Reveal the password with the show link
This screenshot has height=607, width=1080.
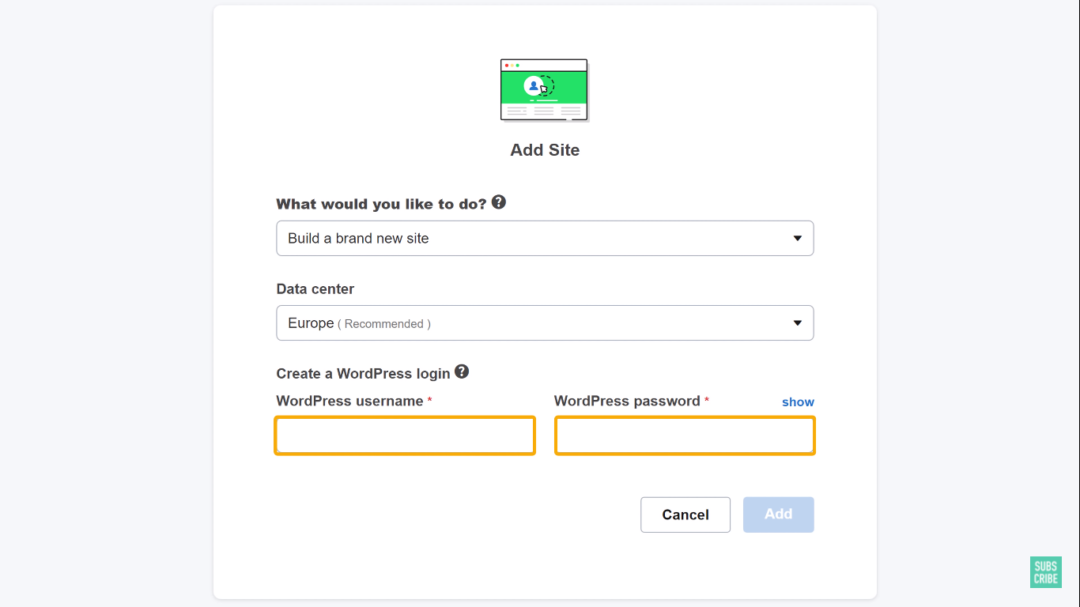[x=798, y=402]
